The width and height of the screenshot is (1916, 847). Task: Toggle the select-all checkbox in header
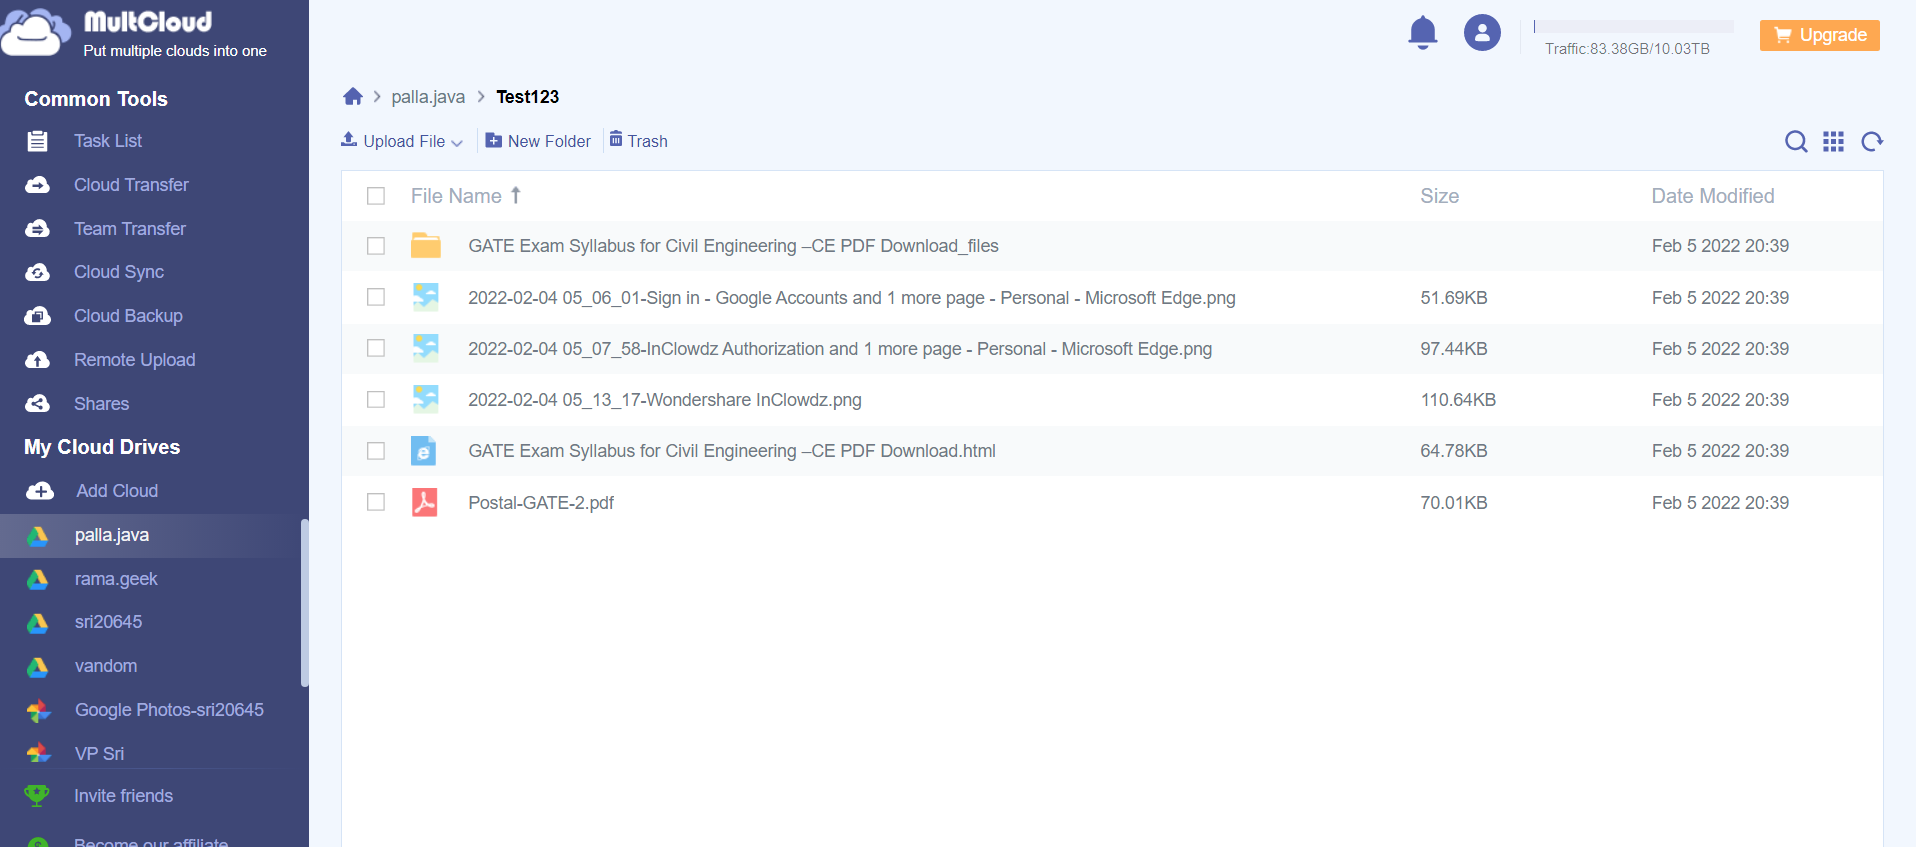(376, 196)
